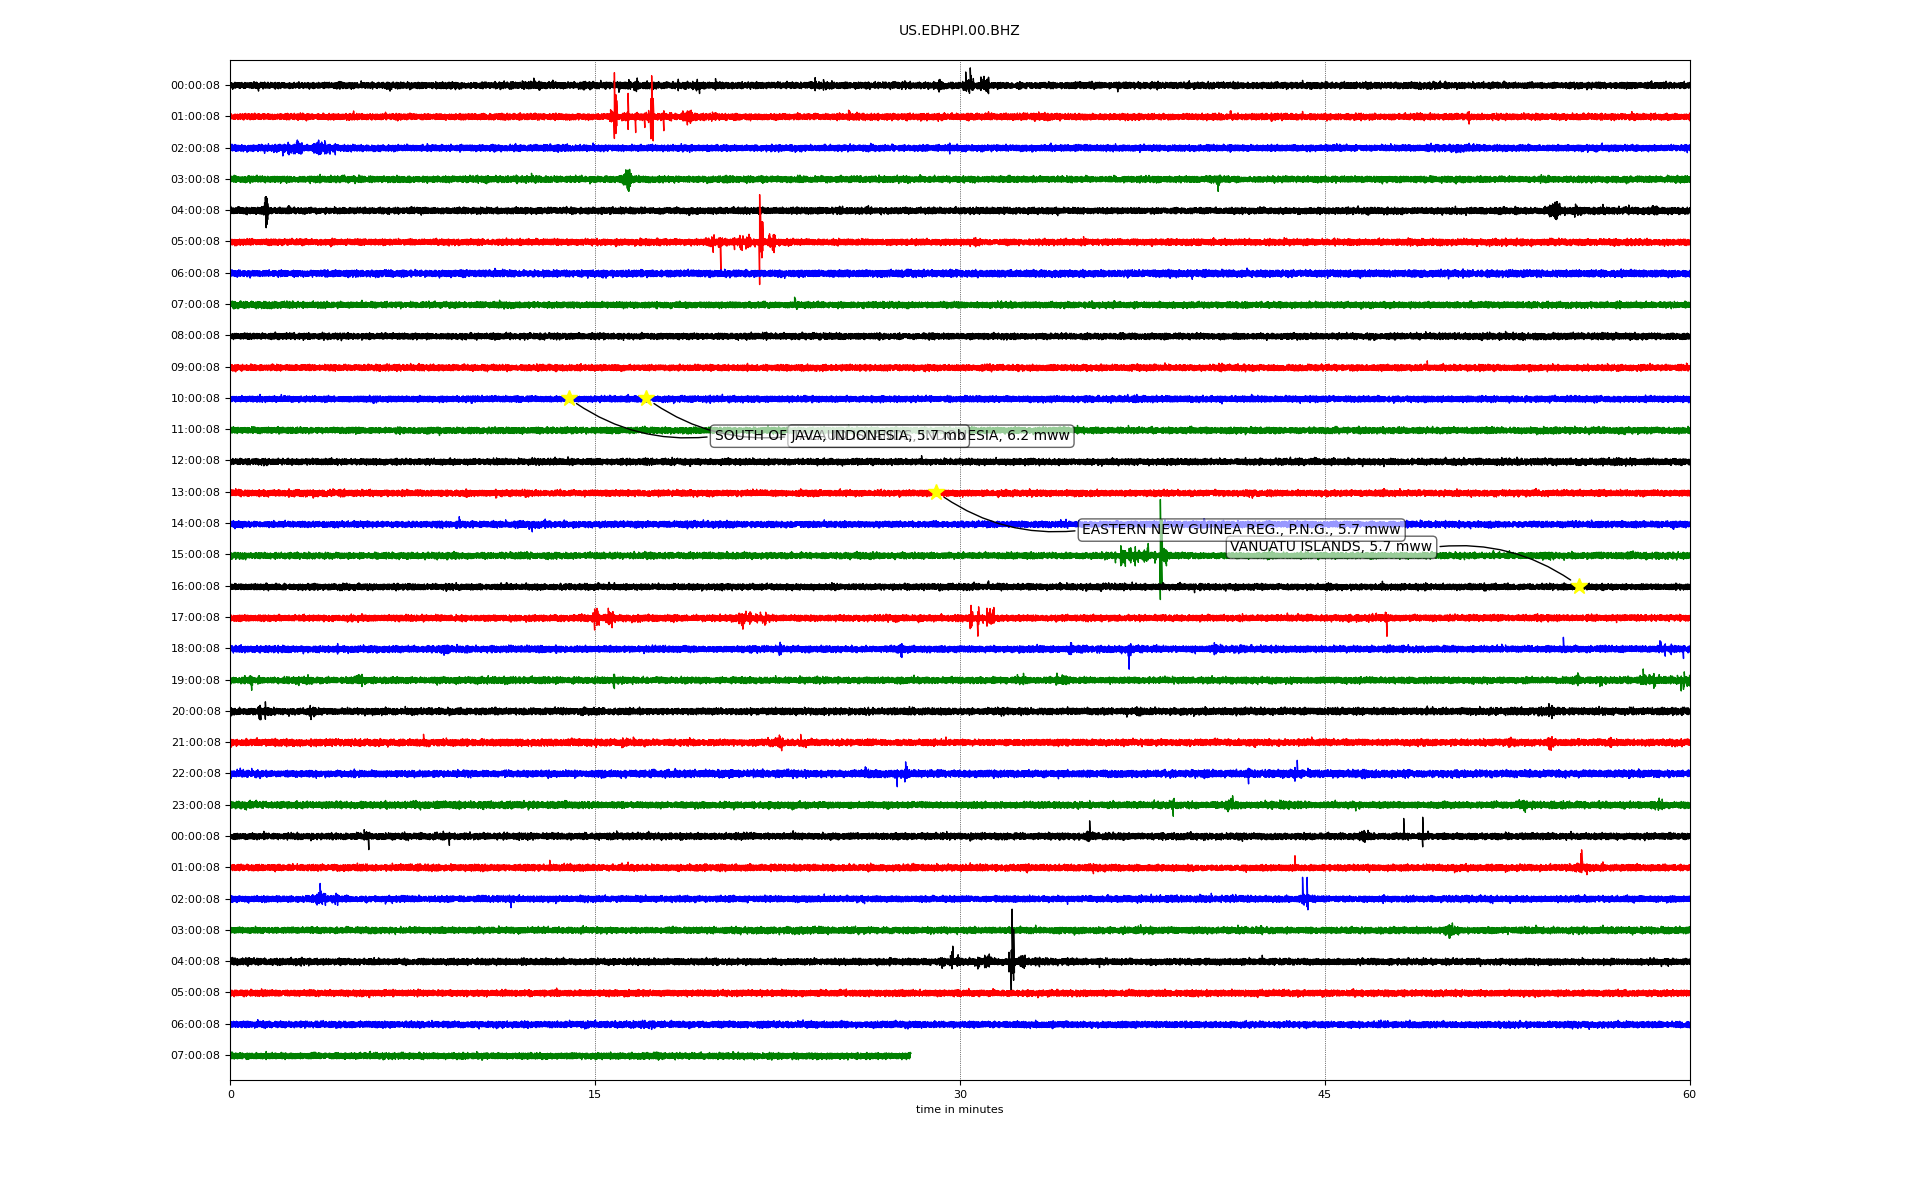
Task: Click the 60 tick on the time axis
Action: pyautogui.click(x=1689, y=1094)
